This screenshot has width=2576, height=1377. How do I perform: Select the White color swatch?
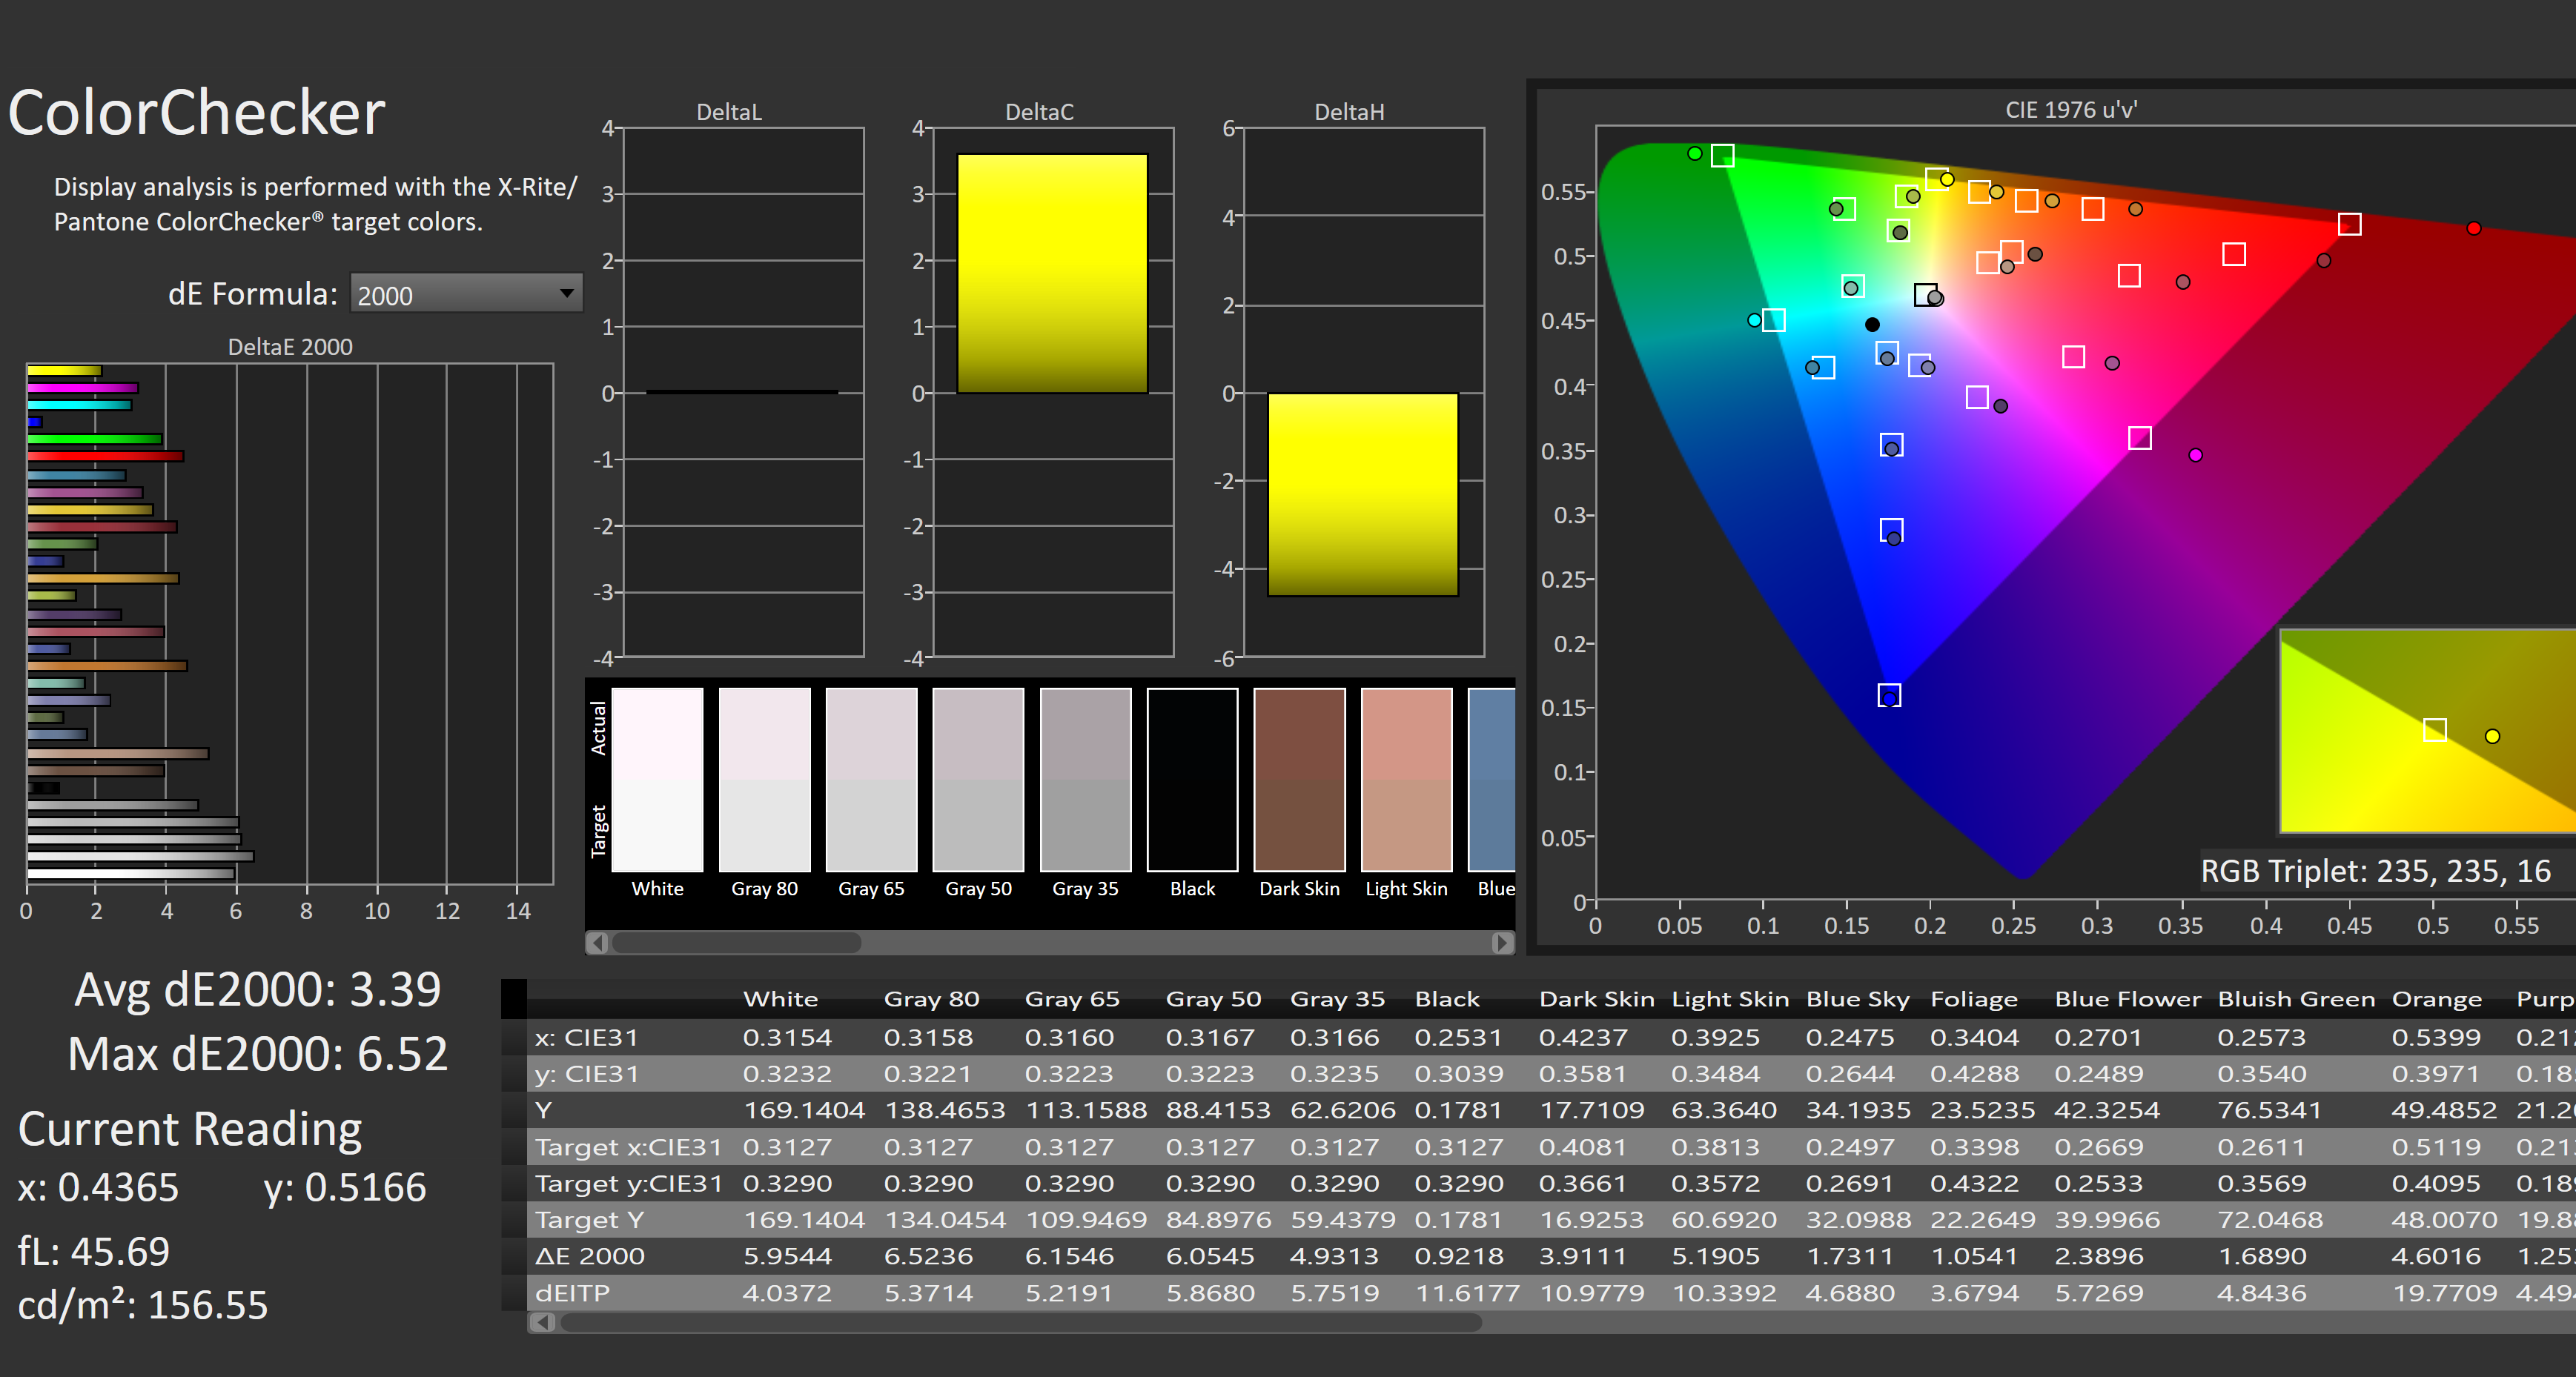(657, 780)
